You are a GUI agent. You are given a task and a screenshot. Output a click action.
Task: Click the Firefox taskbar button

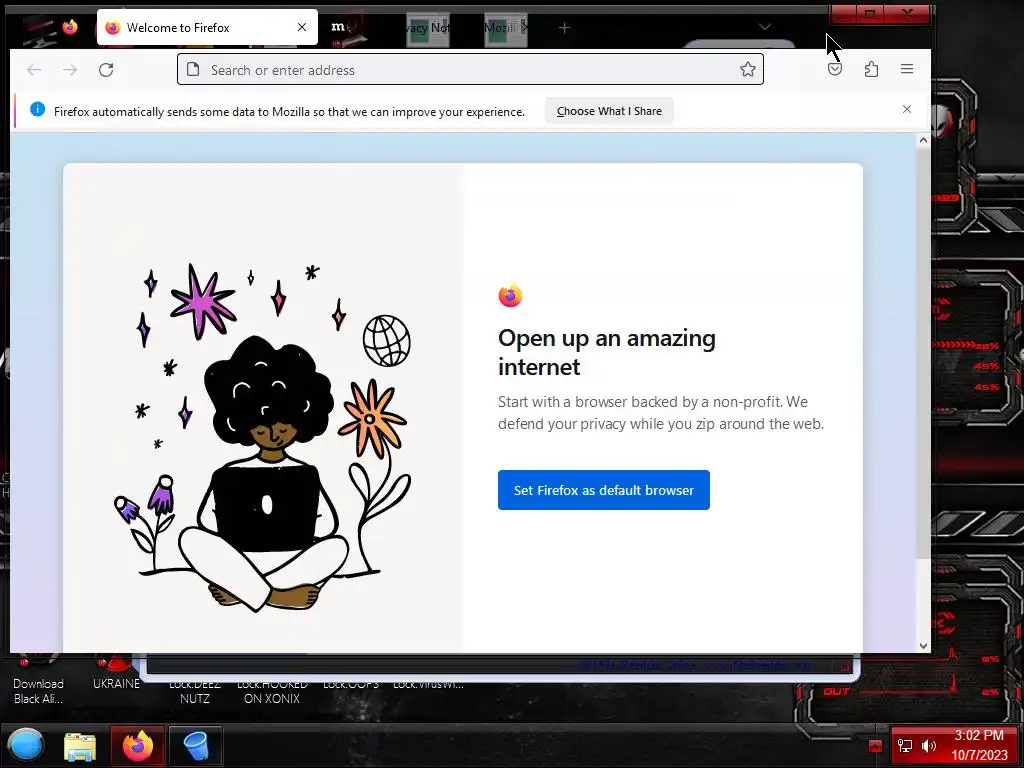click(x=138, y=746)
